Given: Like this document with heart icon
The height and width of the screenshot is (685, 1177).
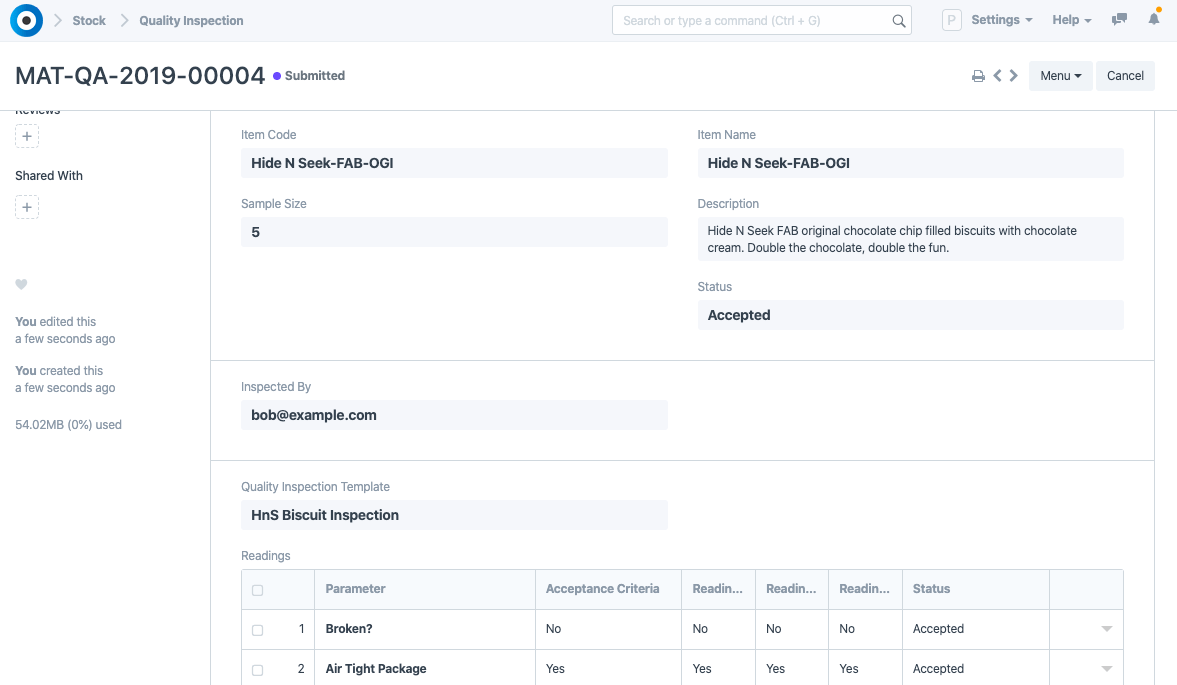Looking at the screenshot, I should point(21,285).
